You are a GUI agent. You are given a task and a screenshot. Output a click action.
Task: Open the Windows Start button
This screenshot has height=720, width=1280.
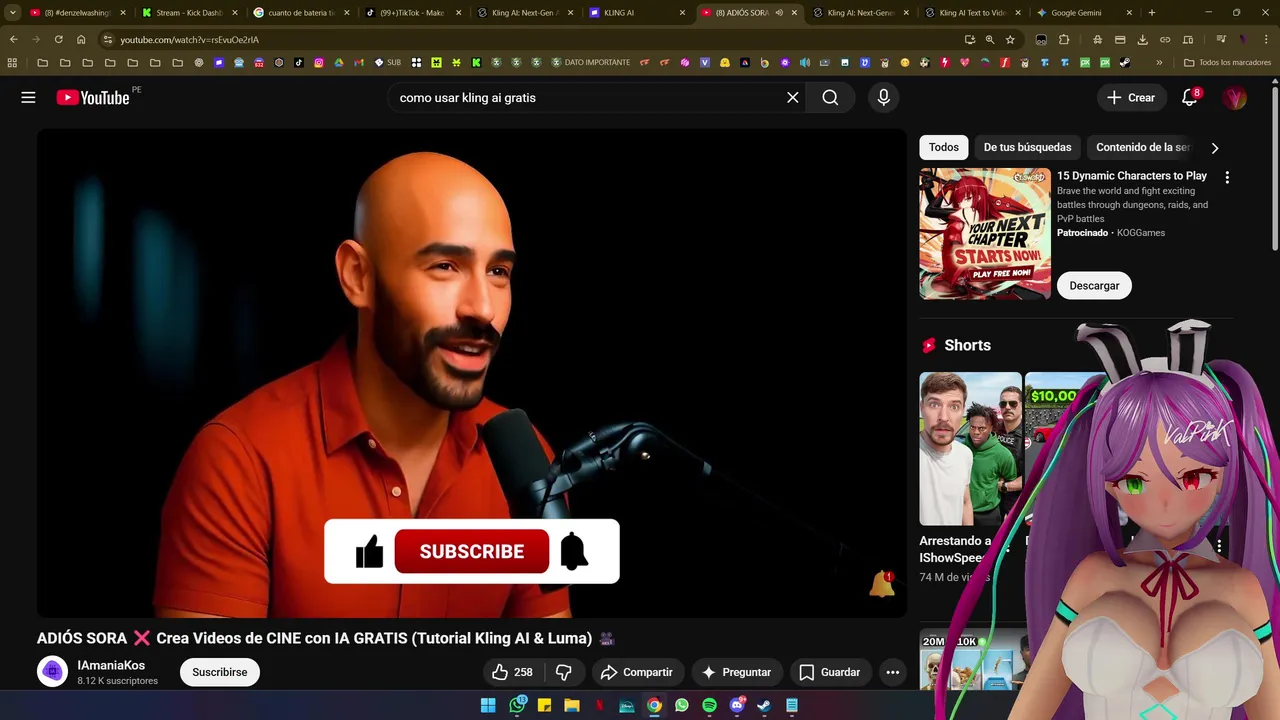point(488,705)
